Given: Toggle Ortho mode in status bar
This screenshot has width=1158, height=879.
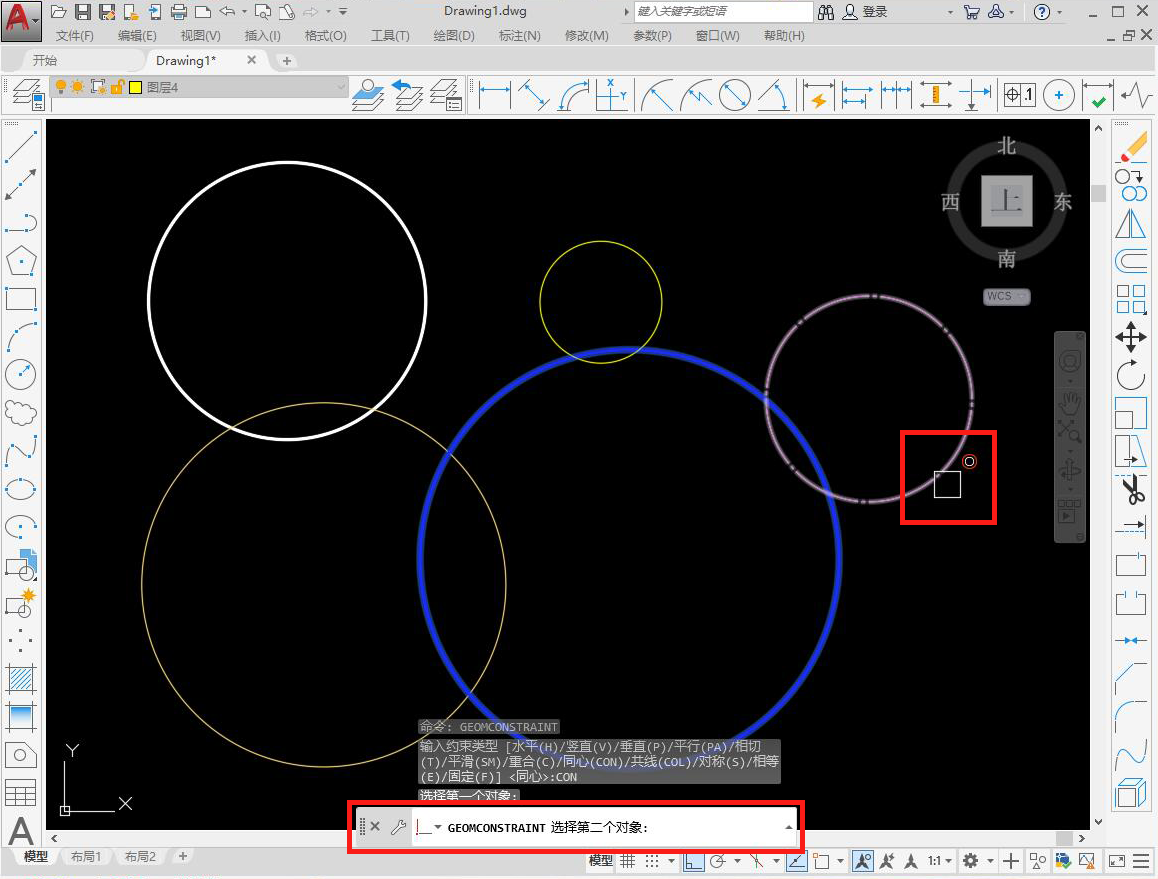Looking at the screenshot, I should [693, 861].
